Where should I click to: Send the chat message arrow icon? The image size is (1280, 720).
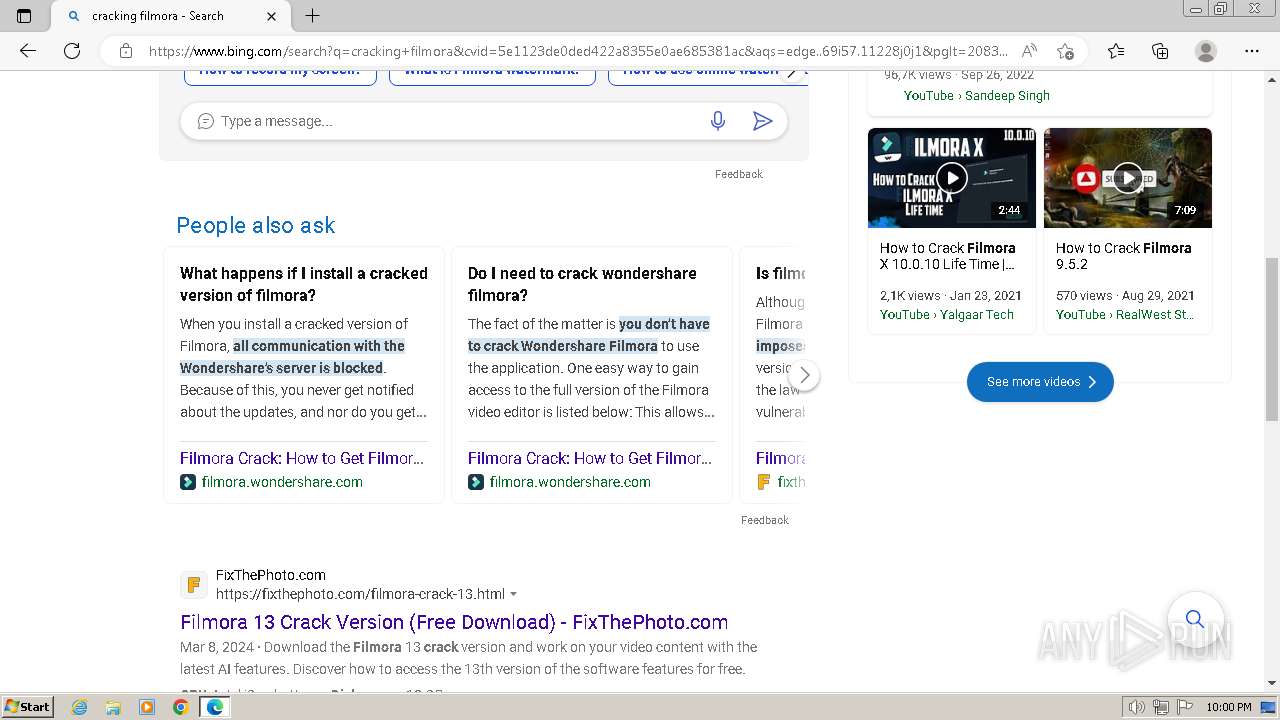(x=762, y=121)
